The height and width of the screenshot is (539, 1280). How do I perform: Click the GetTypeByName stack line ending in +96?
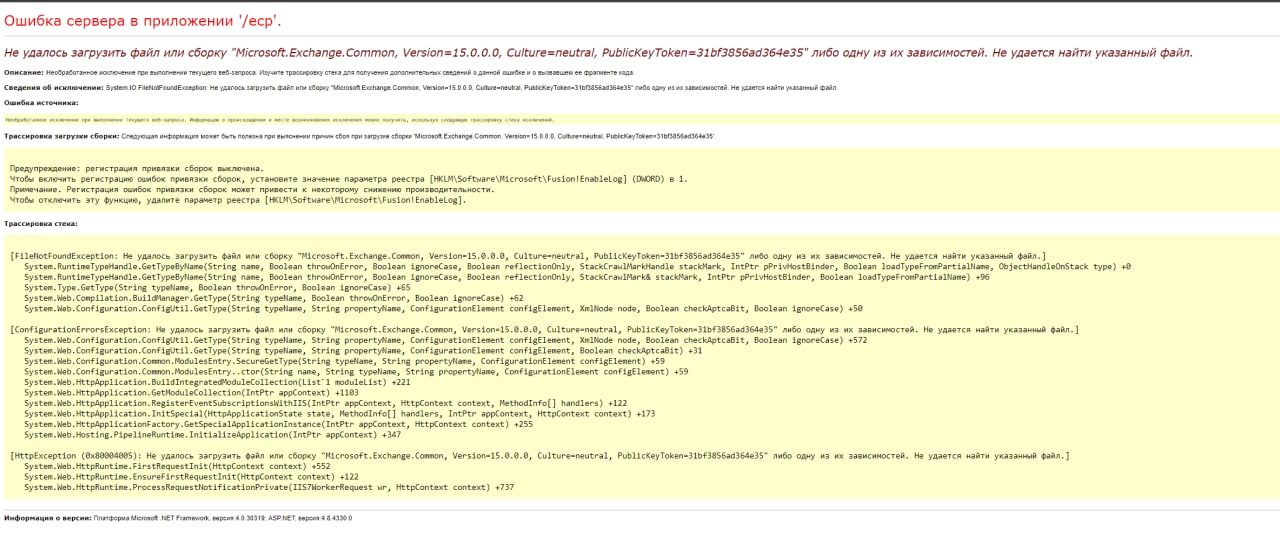[x=507, y=277]
